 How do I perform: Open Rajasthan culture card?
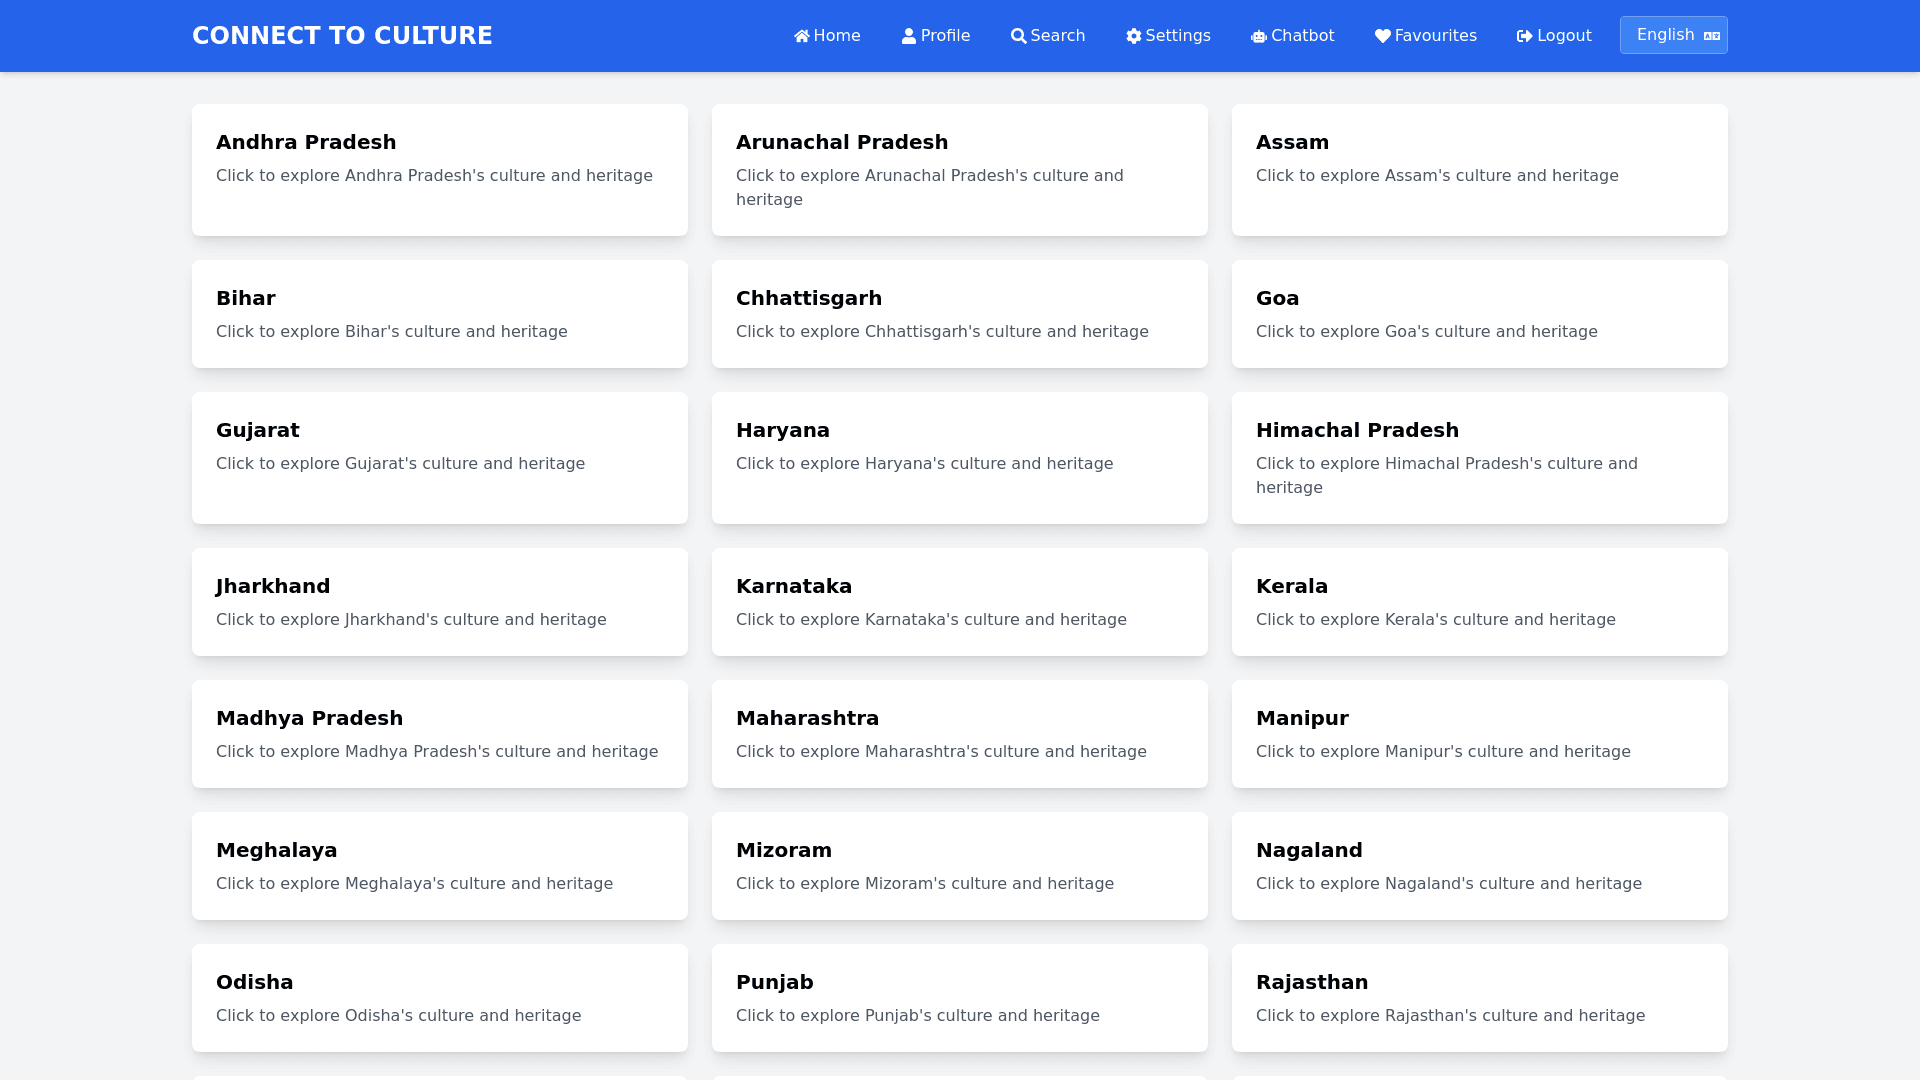pyautogui.click(x=1479, y=998)
